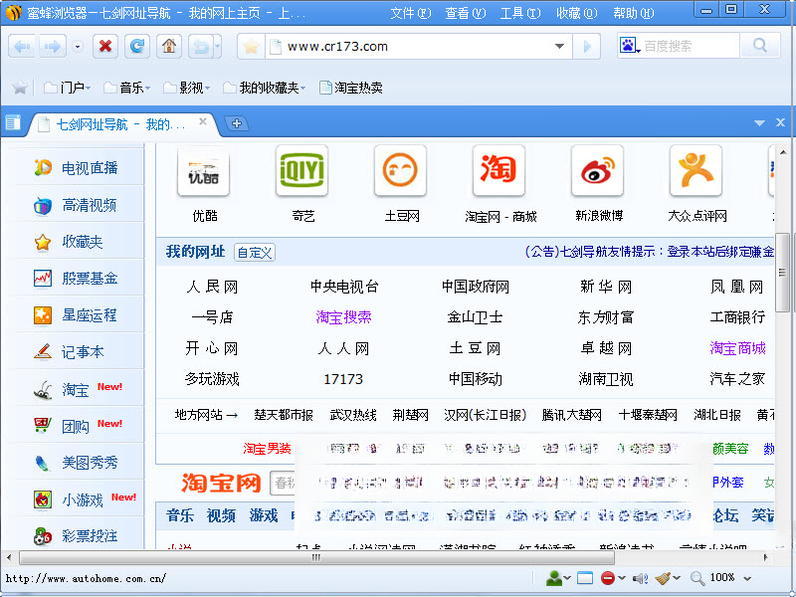Click the grey favorites star in bookmarks bar
Viewport: 796px width, 597px height.
click(20, 88)
